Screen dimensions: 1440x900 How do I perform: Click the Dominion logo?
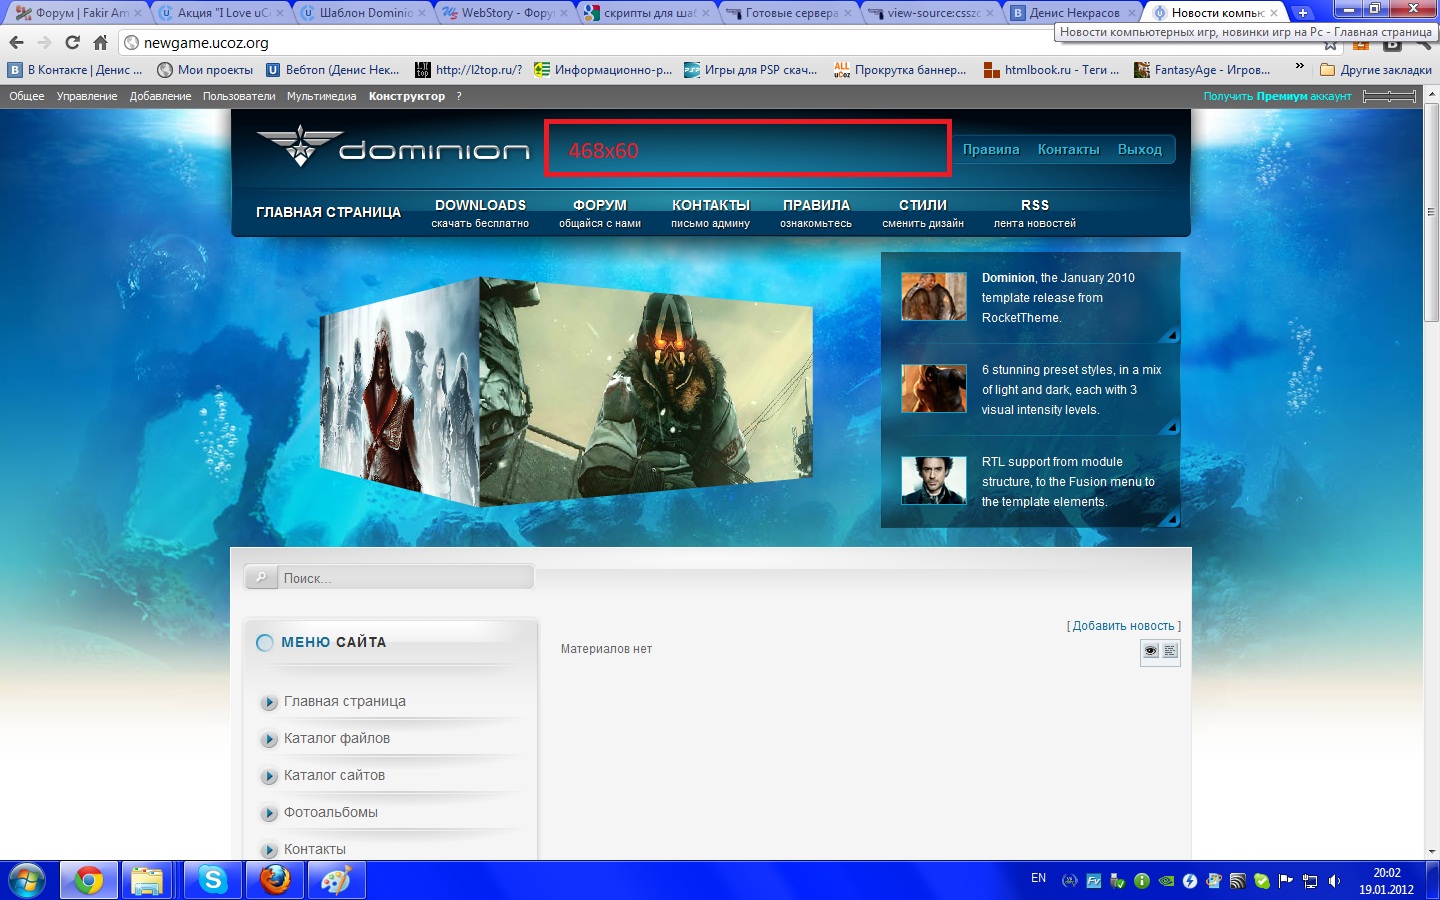point(392,149)
